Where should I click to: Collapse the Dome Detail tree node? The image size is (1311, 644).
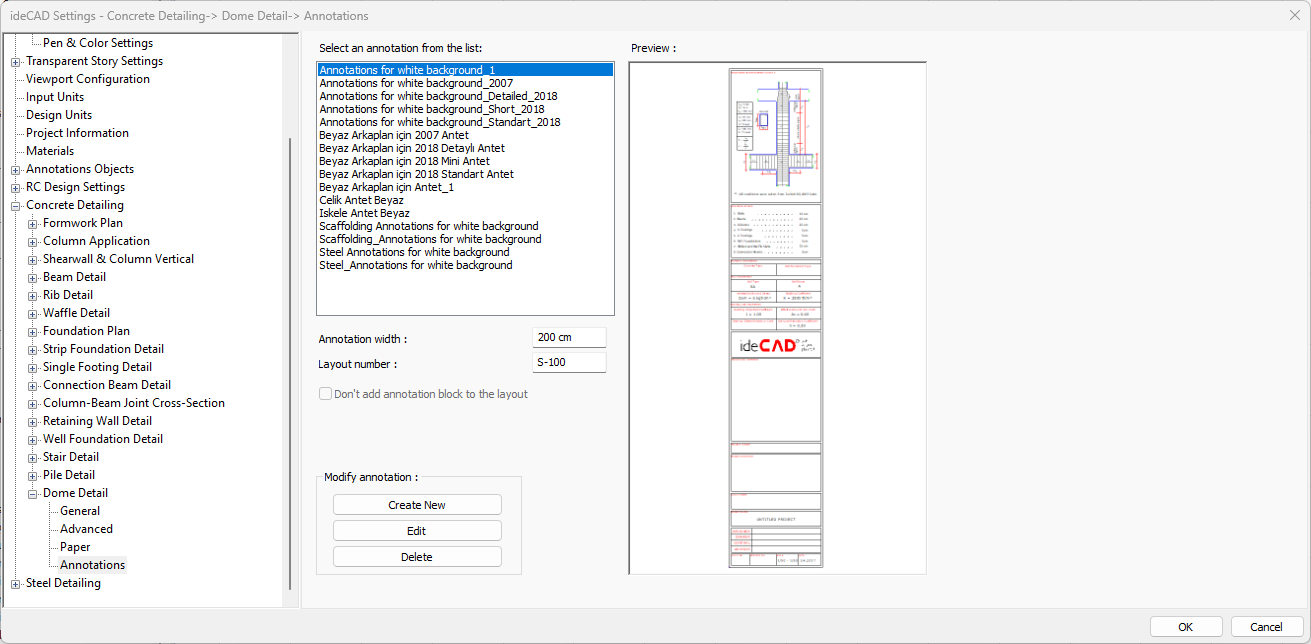(33, 493)
